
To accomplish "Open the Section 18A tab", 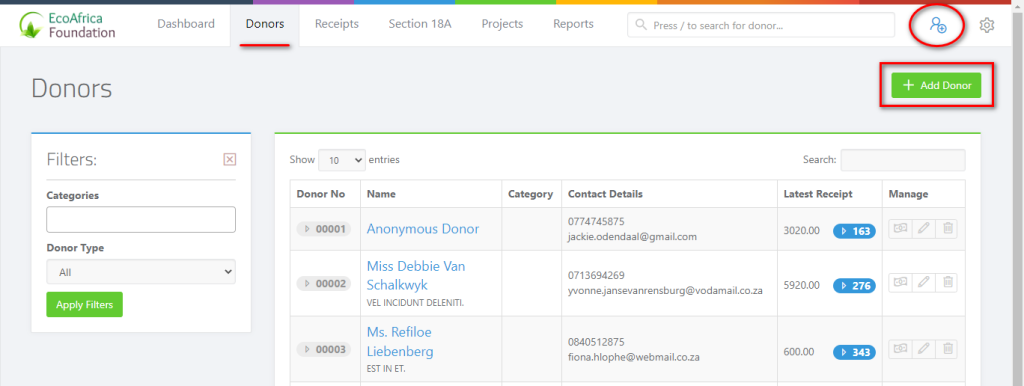I will (x=420, y=24).
